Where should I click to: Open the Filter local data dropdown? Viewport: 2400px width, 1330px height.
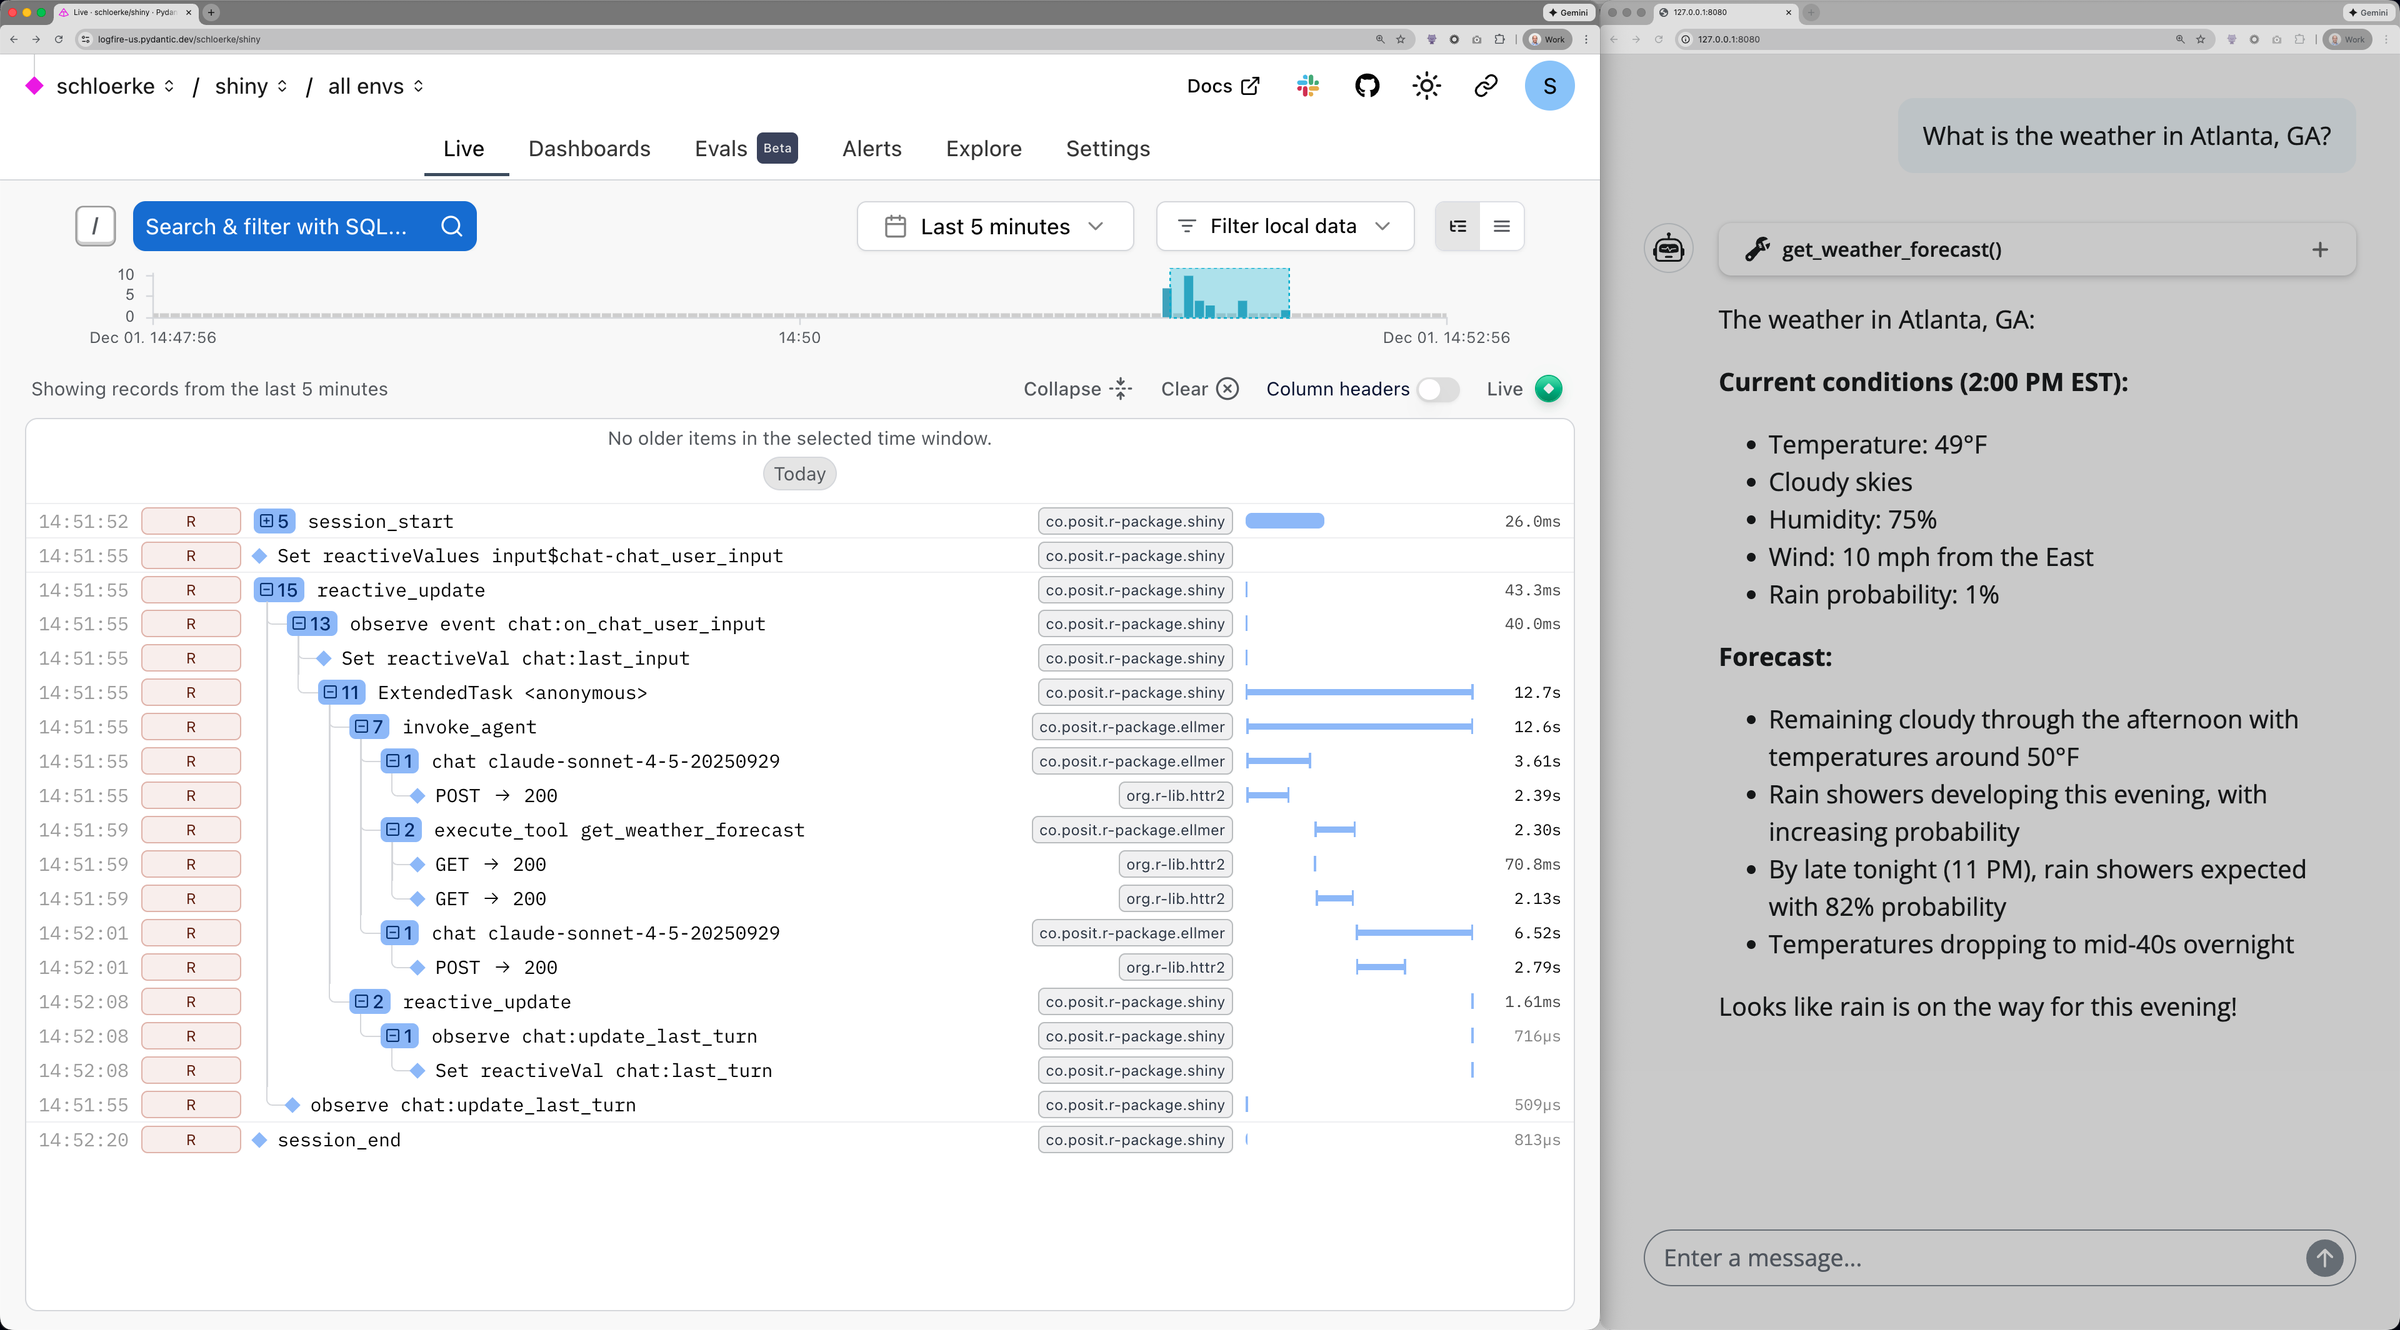(1285, 226)
